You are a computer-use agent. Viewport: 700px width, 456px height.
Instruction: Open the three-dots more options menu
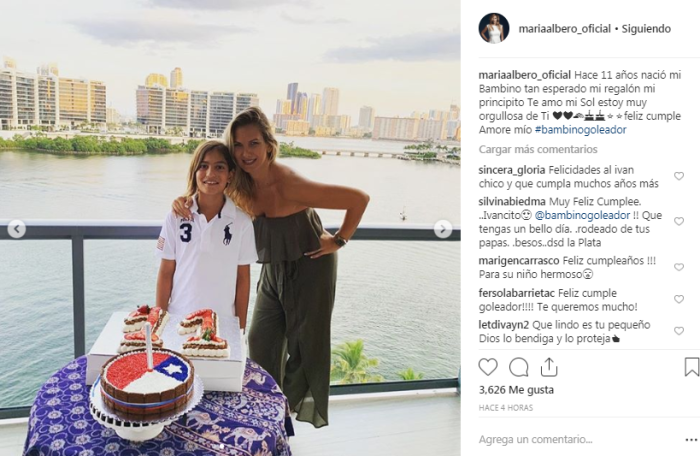(691, 440)
